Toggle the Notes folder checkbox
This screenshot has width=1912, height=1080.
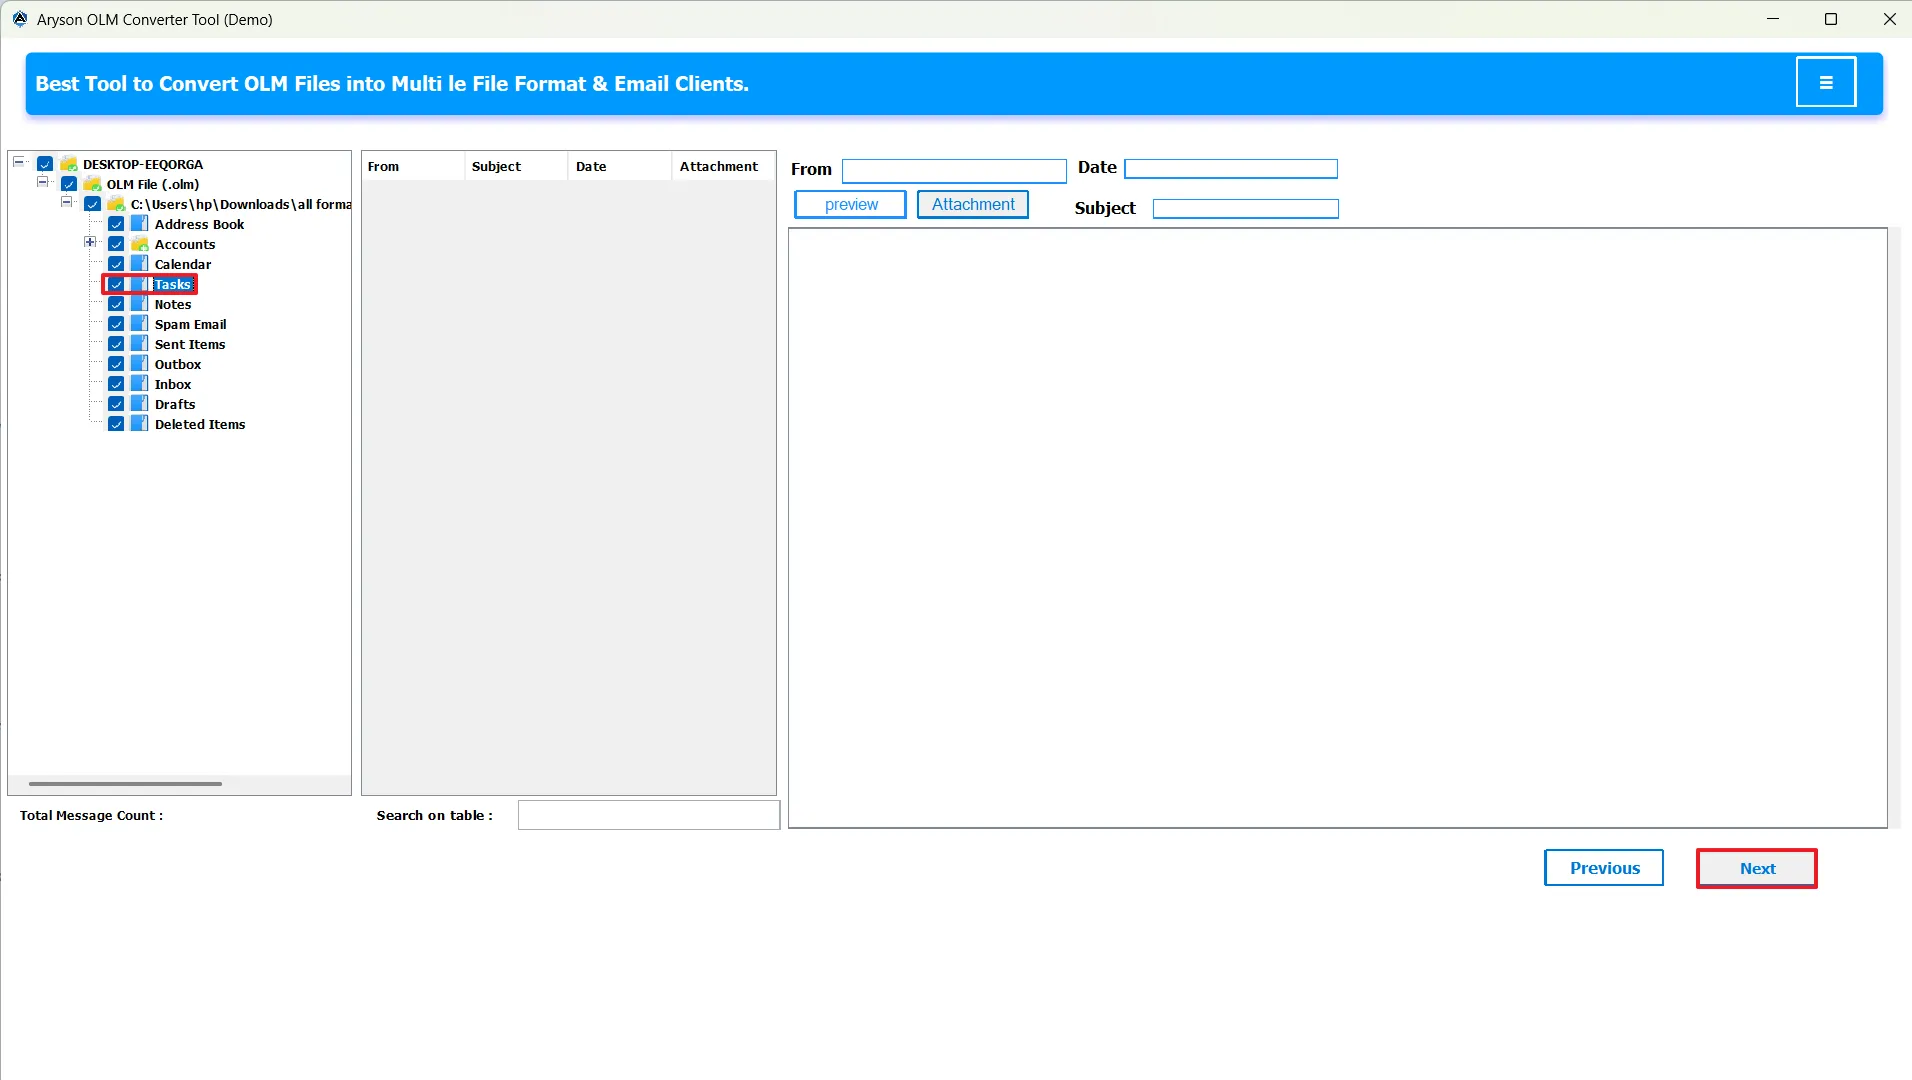(117, 303)
